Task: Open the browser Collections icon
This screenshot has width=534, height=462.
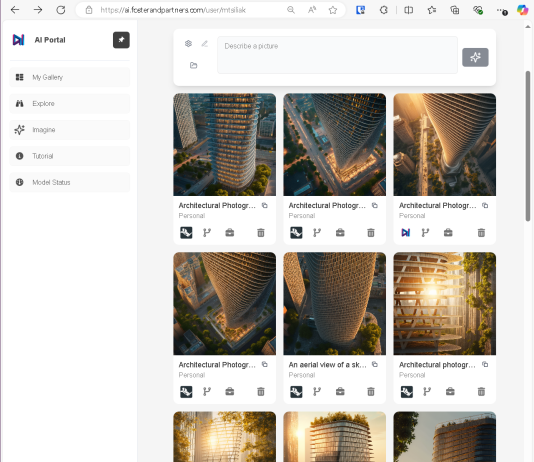Action: tap(455, 10)
